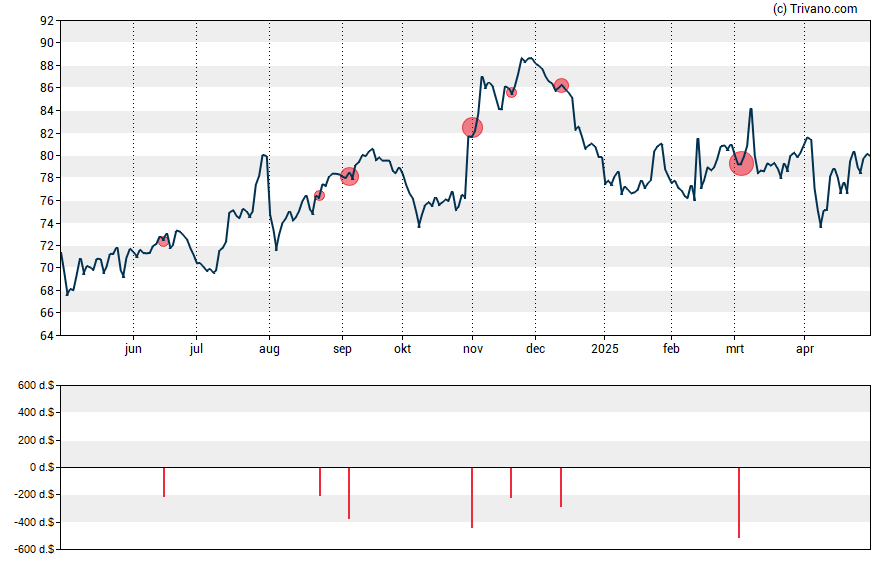Click the red bar in mid-June lower chart
This screenshot has height=565, width=888.
(x=164, y=482)
